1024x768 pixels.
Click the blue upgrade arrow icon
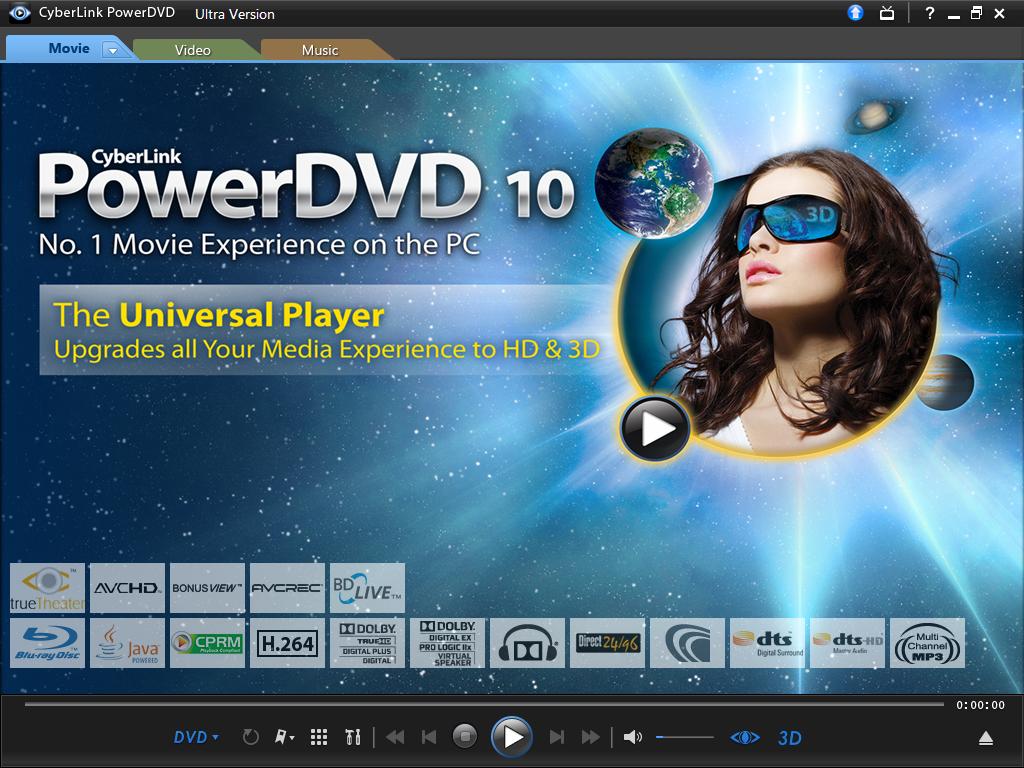(x=855, y=12)
